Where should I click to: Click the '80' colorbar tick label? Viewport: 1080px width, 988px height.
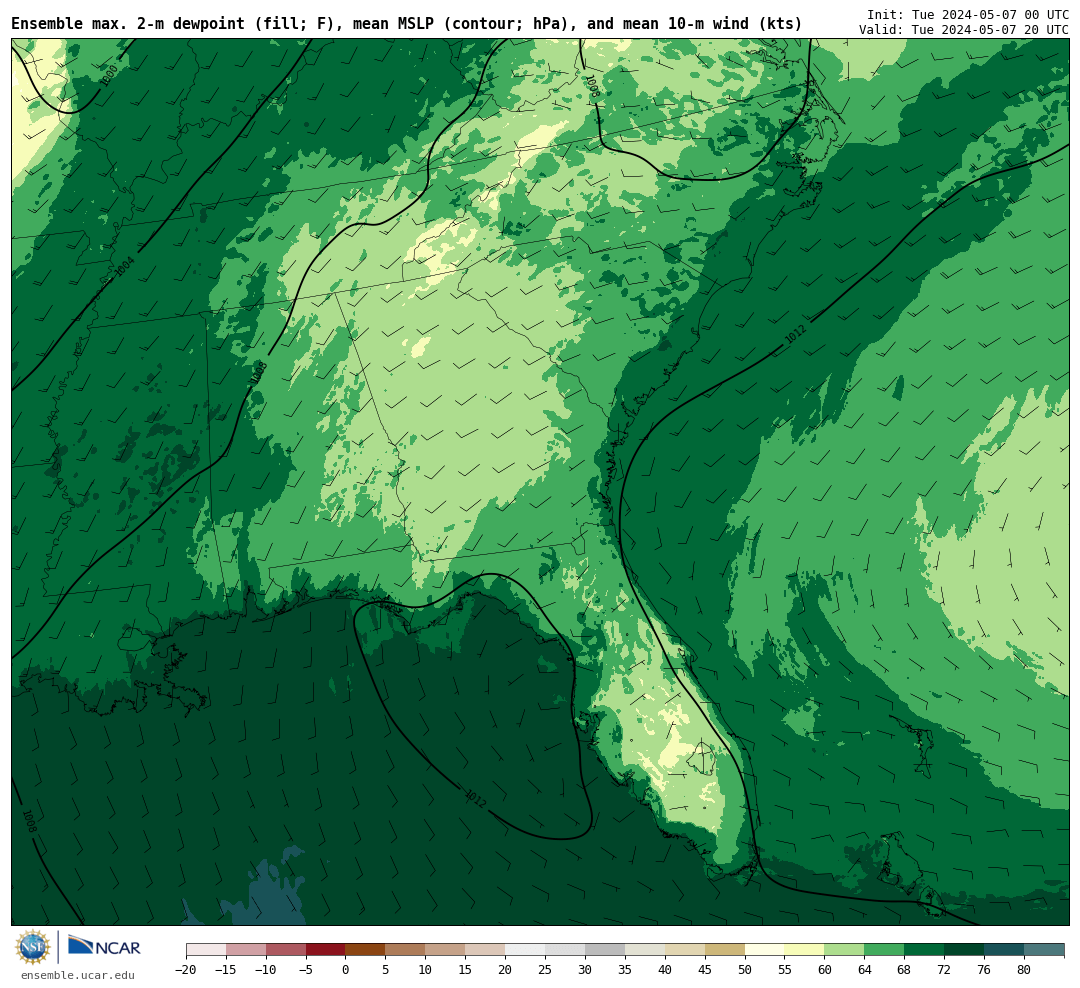pos(1025,970)
